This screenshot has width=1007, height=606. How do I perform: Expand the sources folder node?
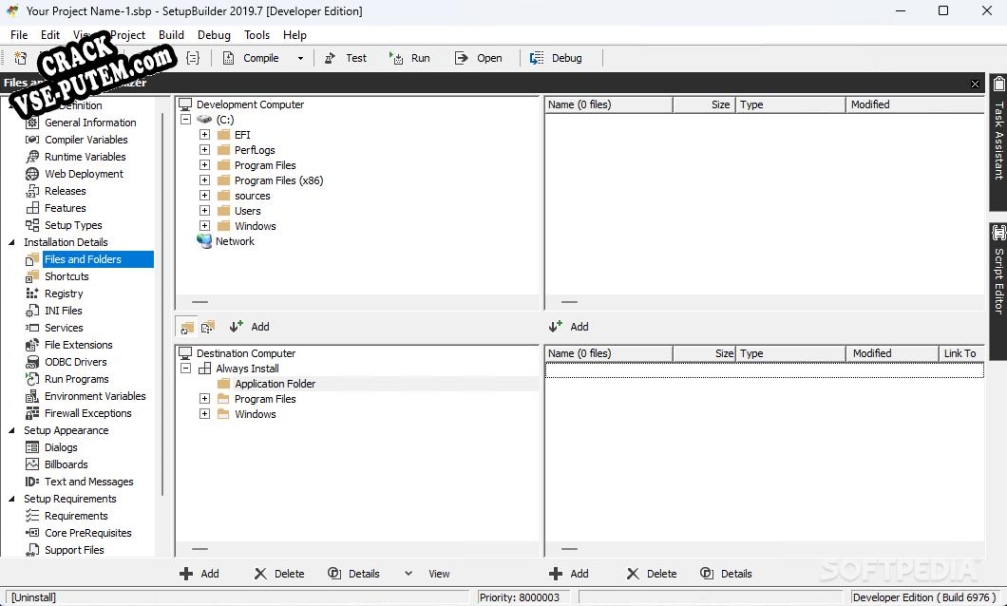click(x=204, y=196)
